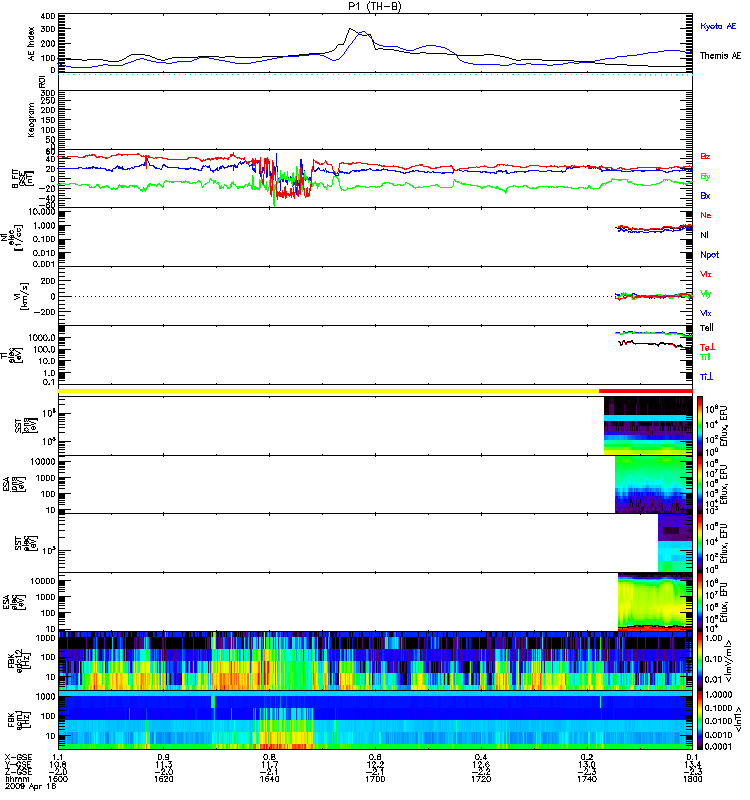Click the red Ne legend label
The width and height of the screenshot is (750, 800).
click(706, 215)
